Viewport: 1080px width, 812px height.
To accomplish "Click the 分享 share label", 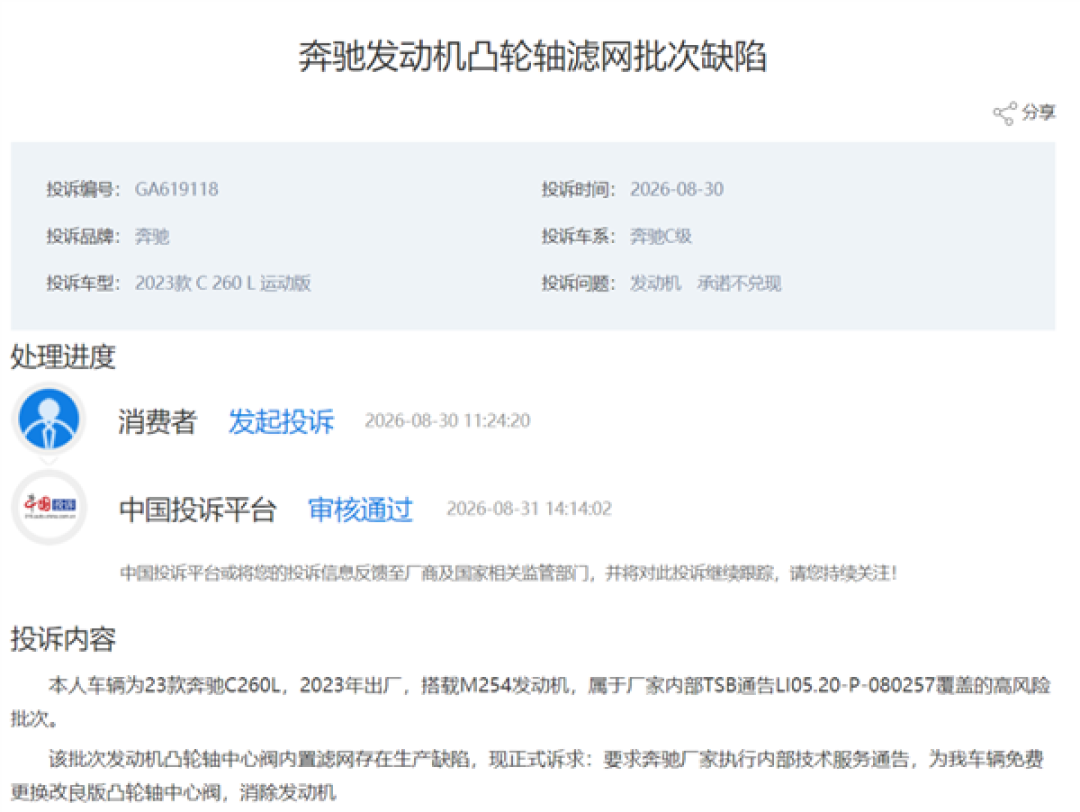I will (1039, 112).
